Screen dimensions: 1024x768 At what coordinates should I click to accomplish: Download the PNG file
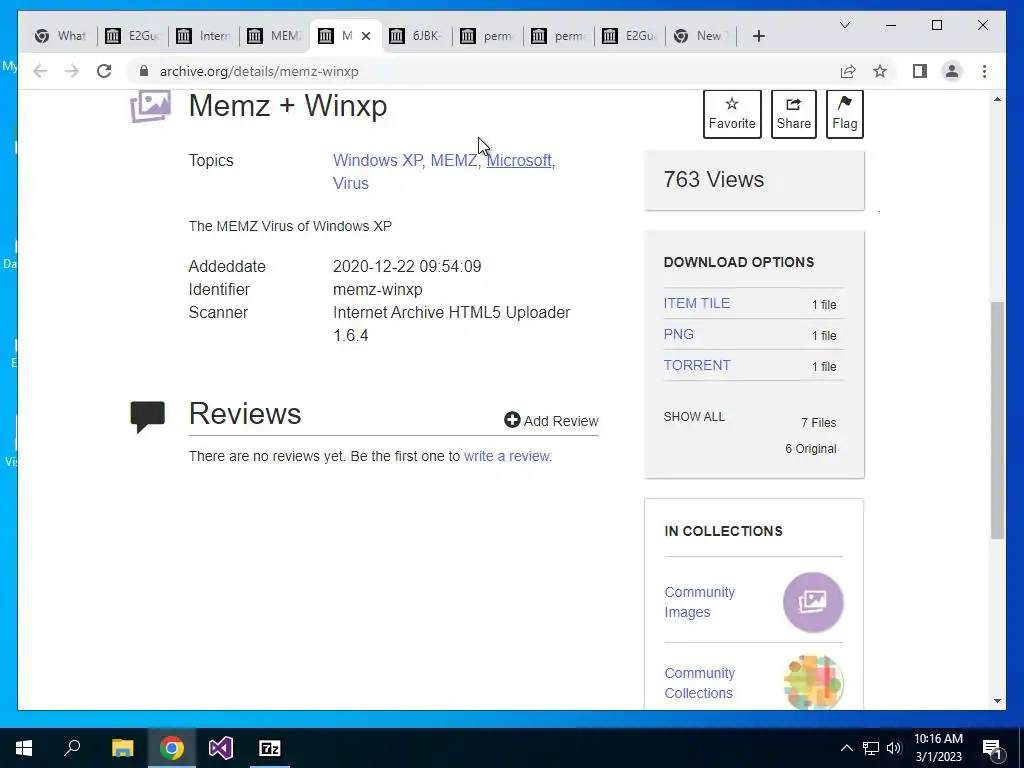coord(679,334)
